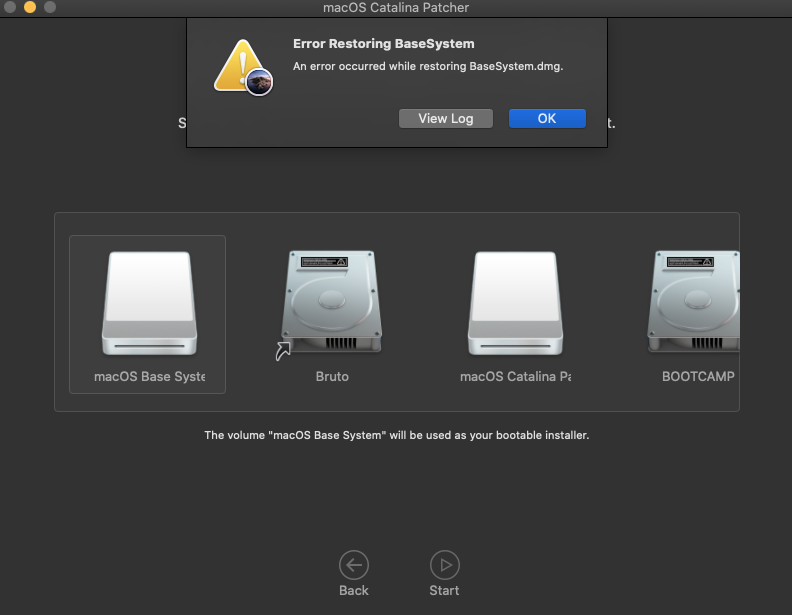Select the BOOTCAMP hard drive icon

click(x=694, y=301)
